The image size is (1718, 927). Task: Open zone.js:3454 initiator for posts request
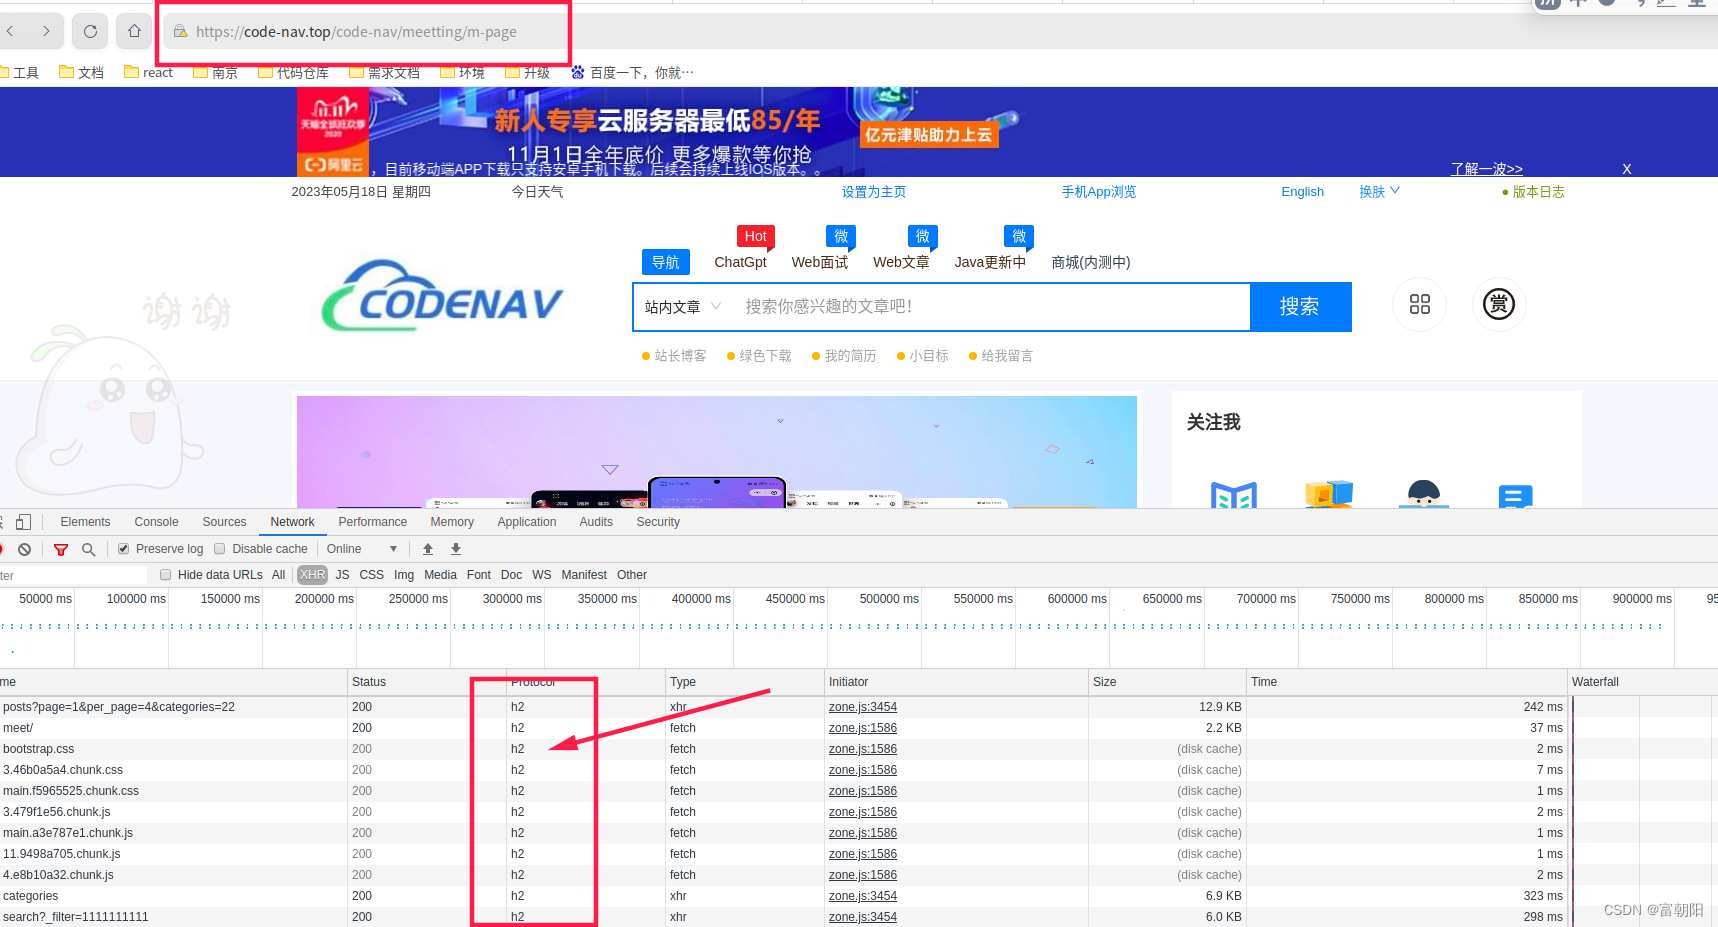click(x=863, y=707)
